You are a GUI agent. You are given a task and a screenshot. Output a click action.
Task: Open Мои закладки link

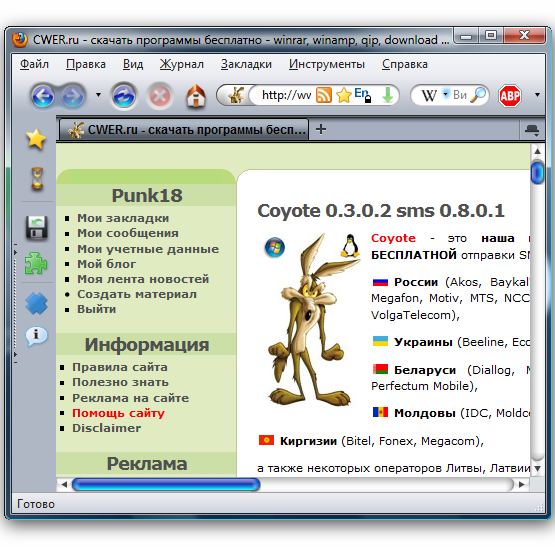click(123, 218)
